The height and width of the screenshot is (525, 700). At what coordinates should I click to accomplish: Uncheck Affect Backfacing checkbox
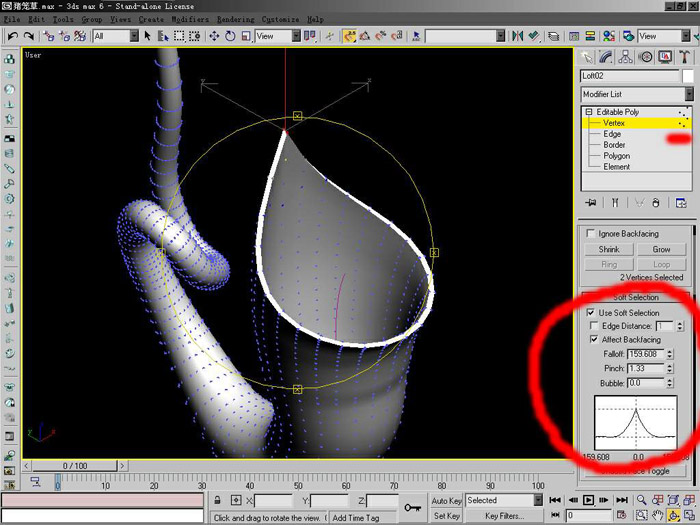(x=594, y=339)
